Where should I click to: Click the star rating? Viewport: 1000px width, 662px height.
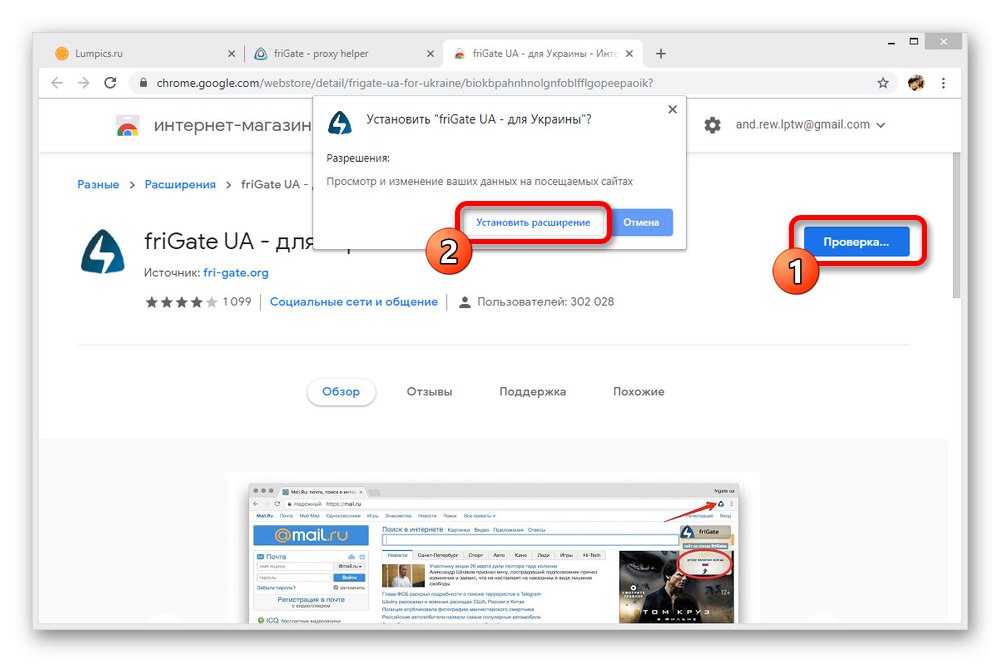(x=181, y=302)
